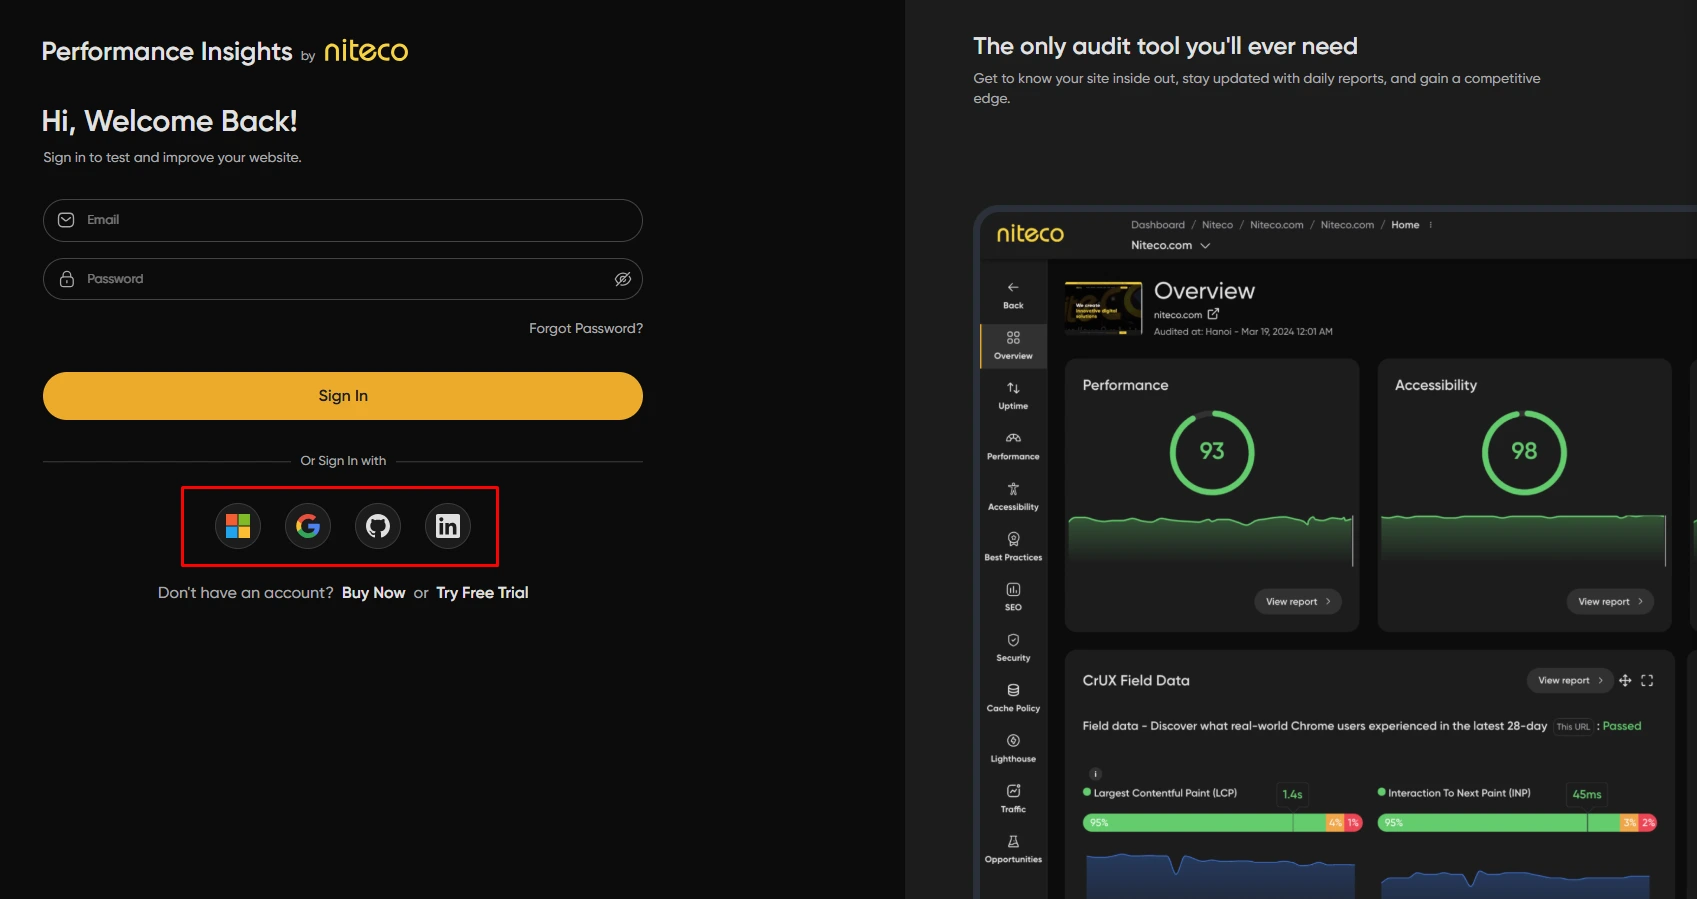Click the Email input field
The image size is (1697, 899).
point(343,220)
